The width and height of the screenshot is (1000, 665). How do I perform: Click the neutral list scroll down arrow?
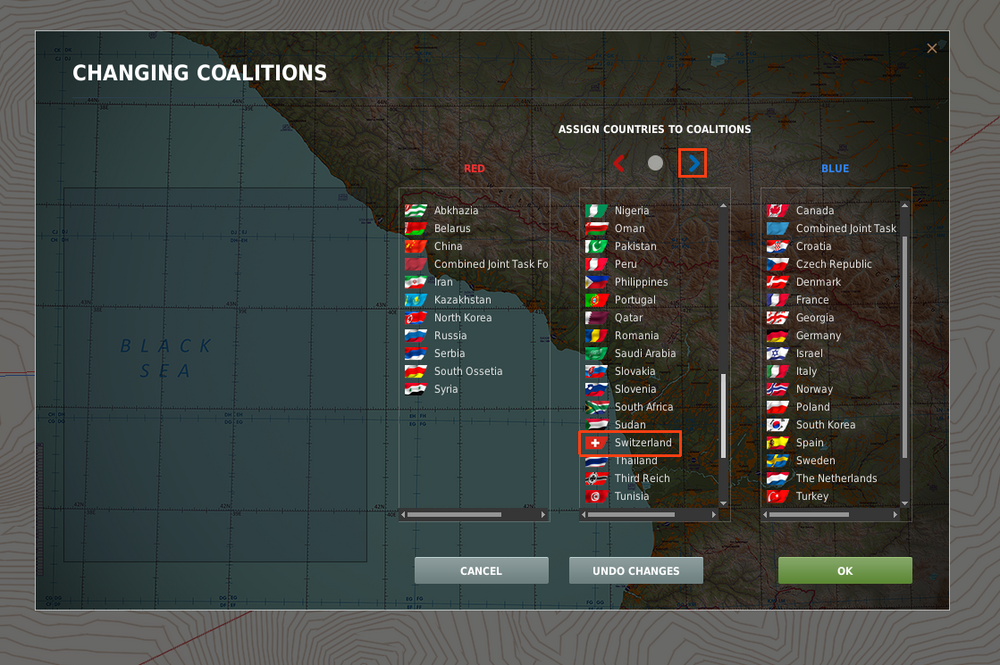point(723,504)
